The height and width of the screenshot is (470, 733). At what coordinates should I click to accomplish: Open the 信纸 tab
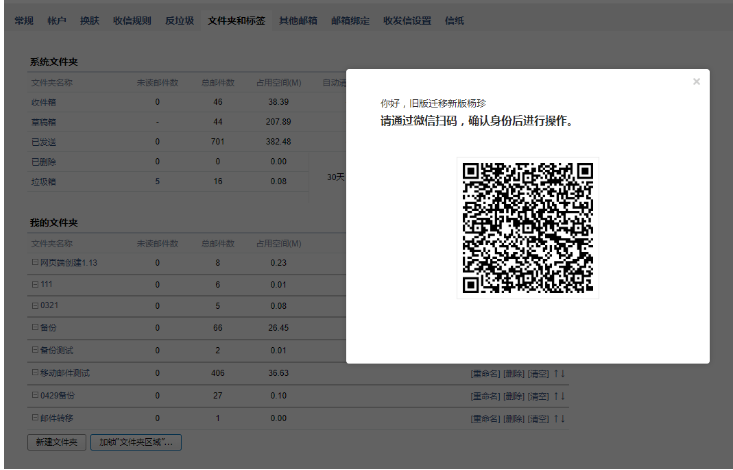(453, 20)
